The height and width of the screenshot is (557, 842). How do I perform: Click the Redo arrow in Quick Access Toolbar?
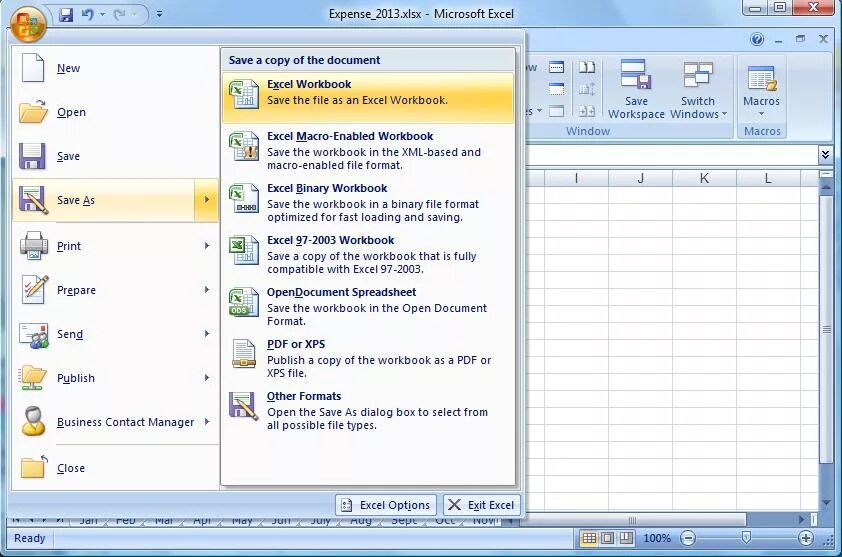[x=119, y=15]
